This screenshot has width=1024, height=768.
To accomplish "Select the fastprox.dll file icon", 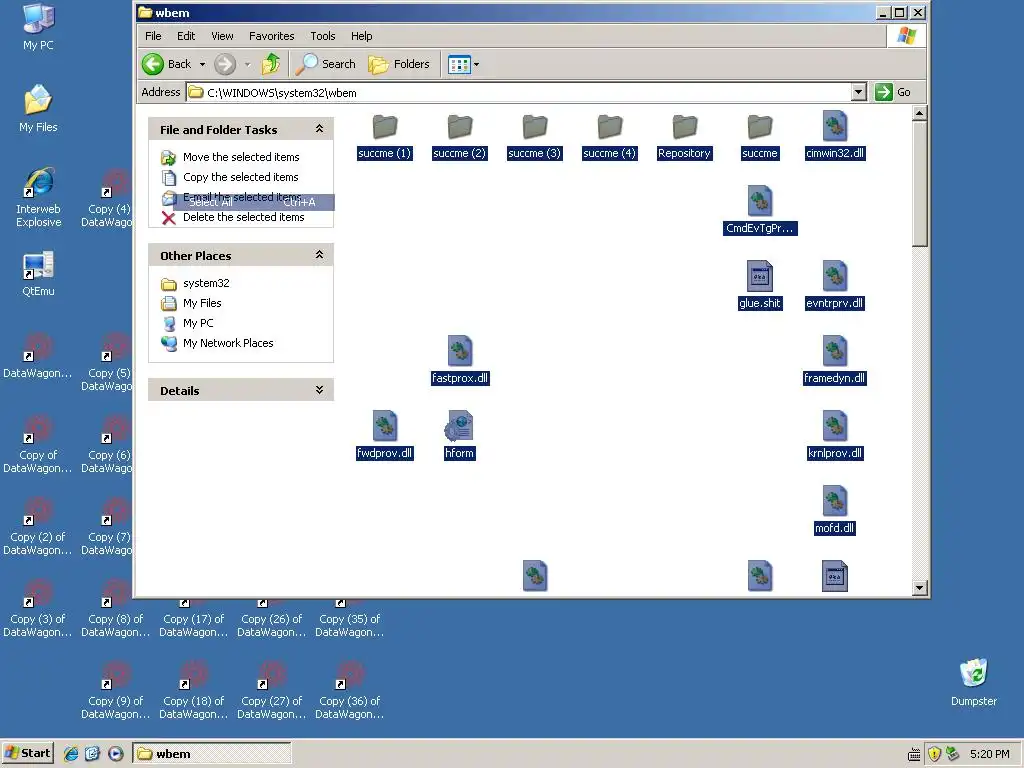I will pos(460,351).
